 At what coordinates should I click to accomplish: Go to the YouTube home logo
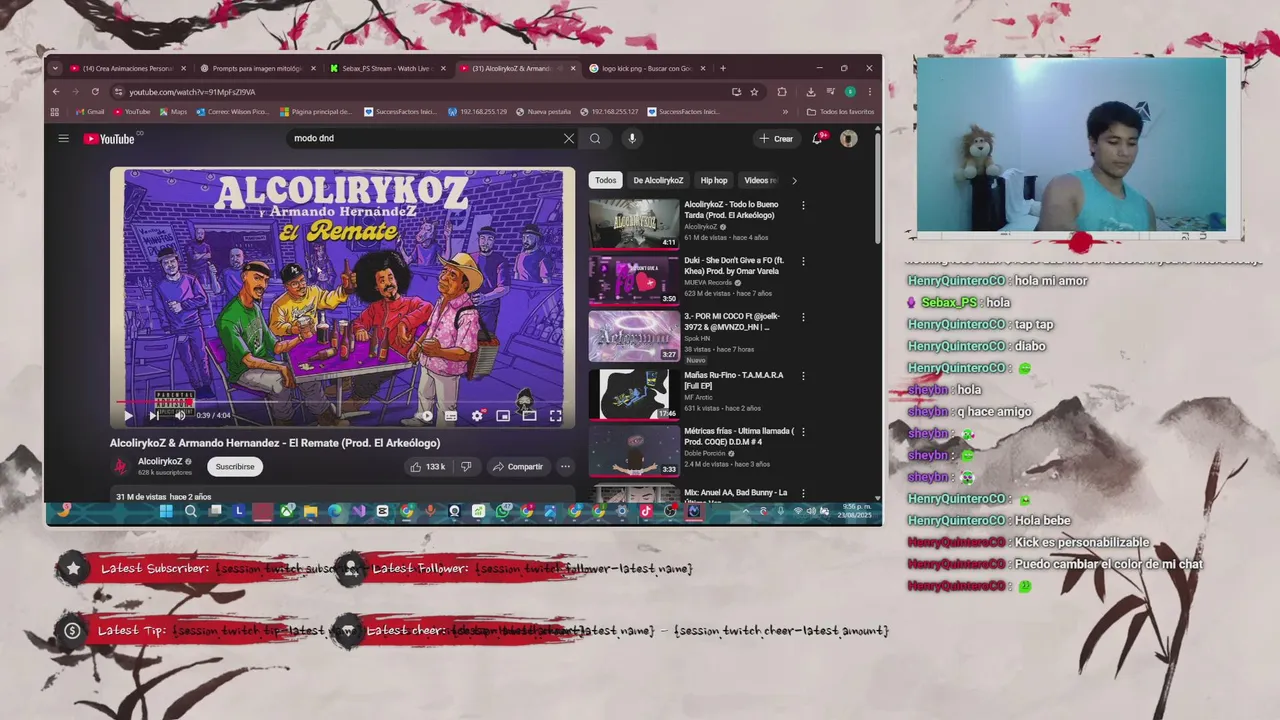click(110, 139)
